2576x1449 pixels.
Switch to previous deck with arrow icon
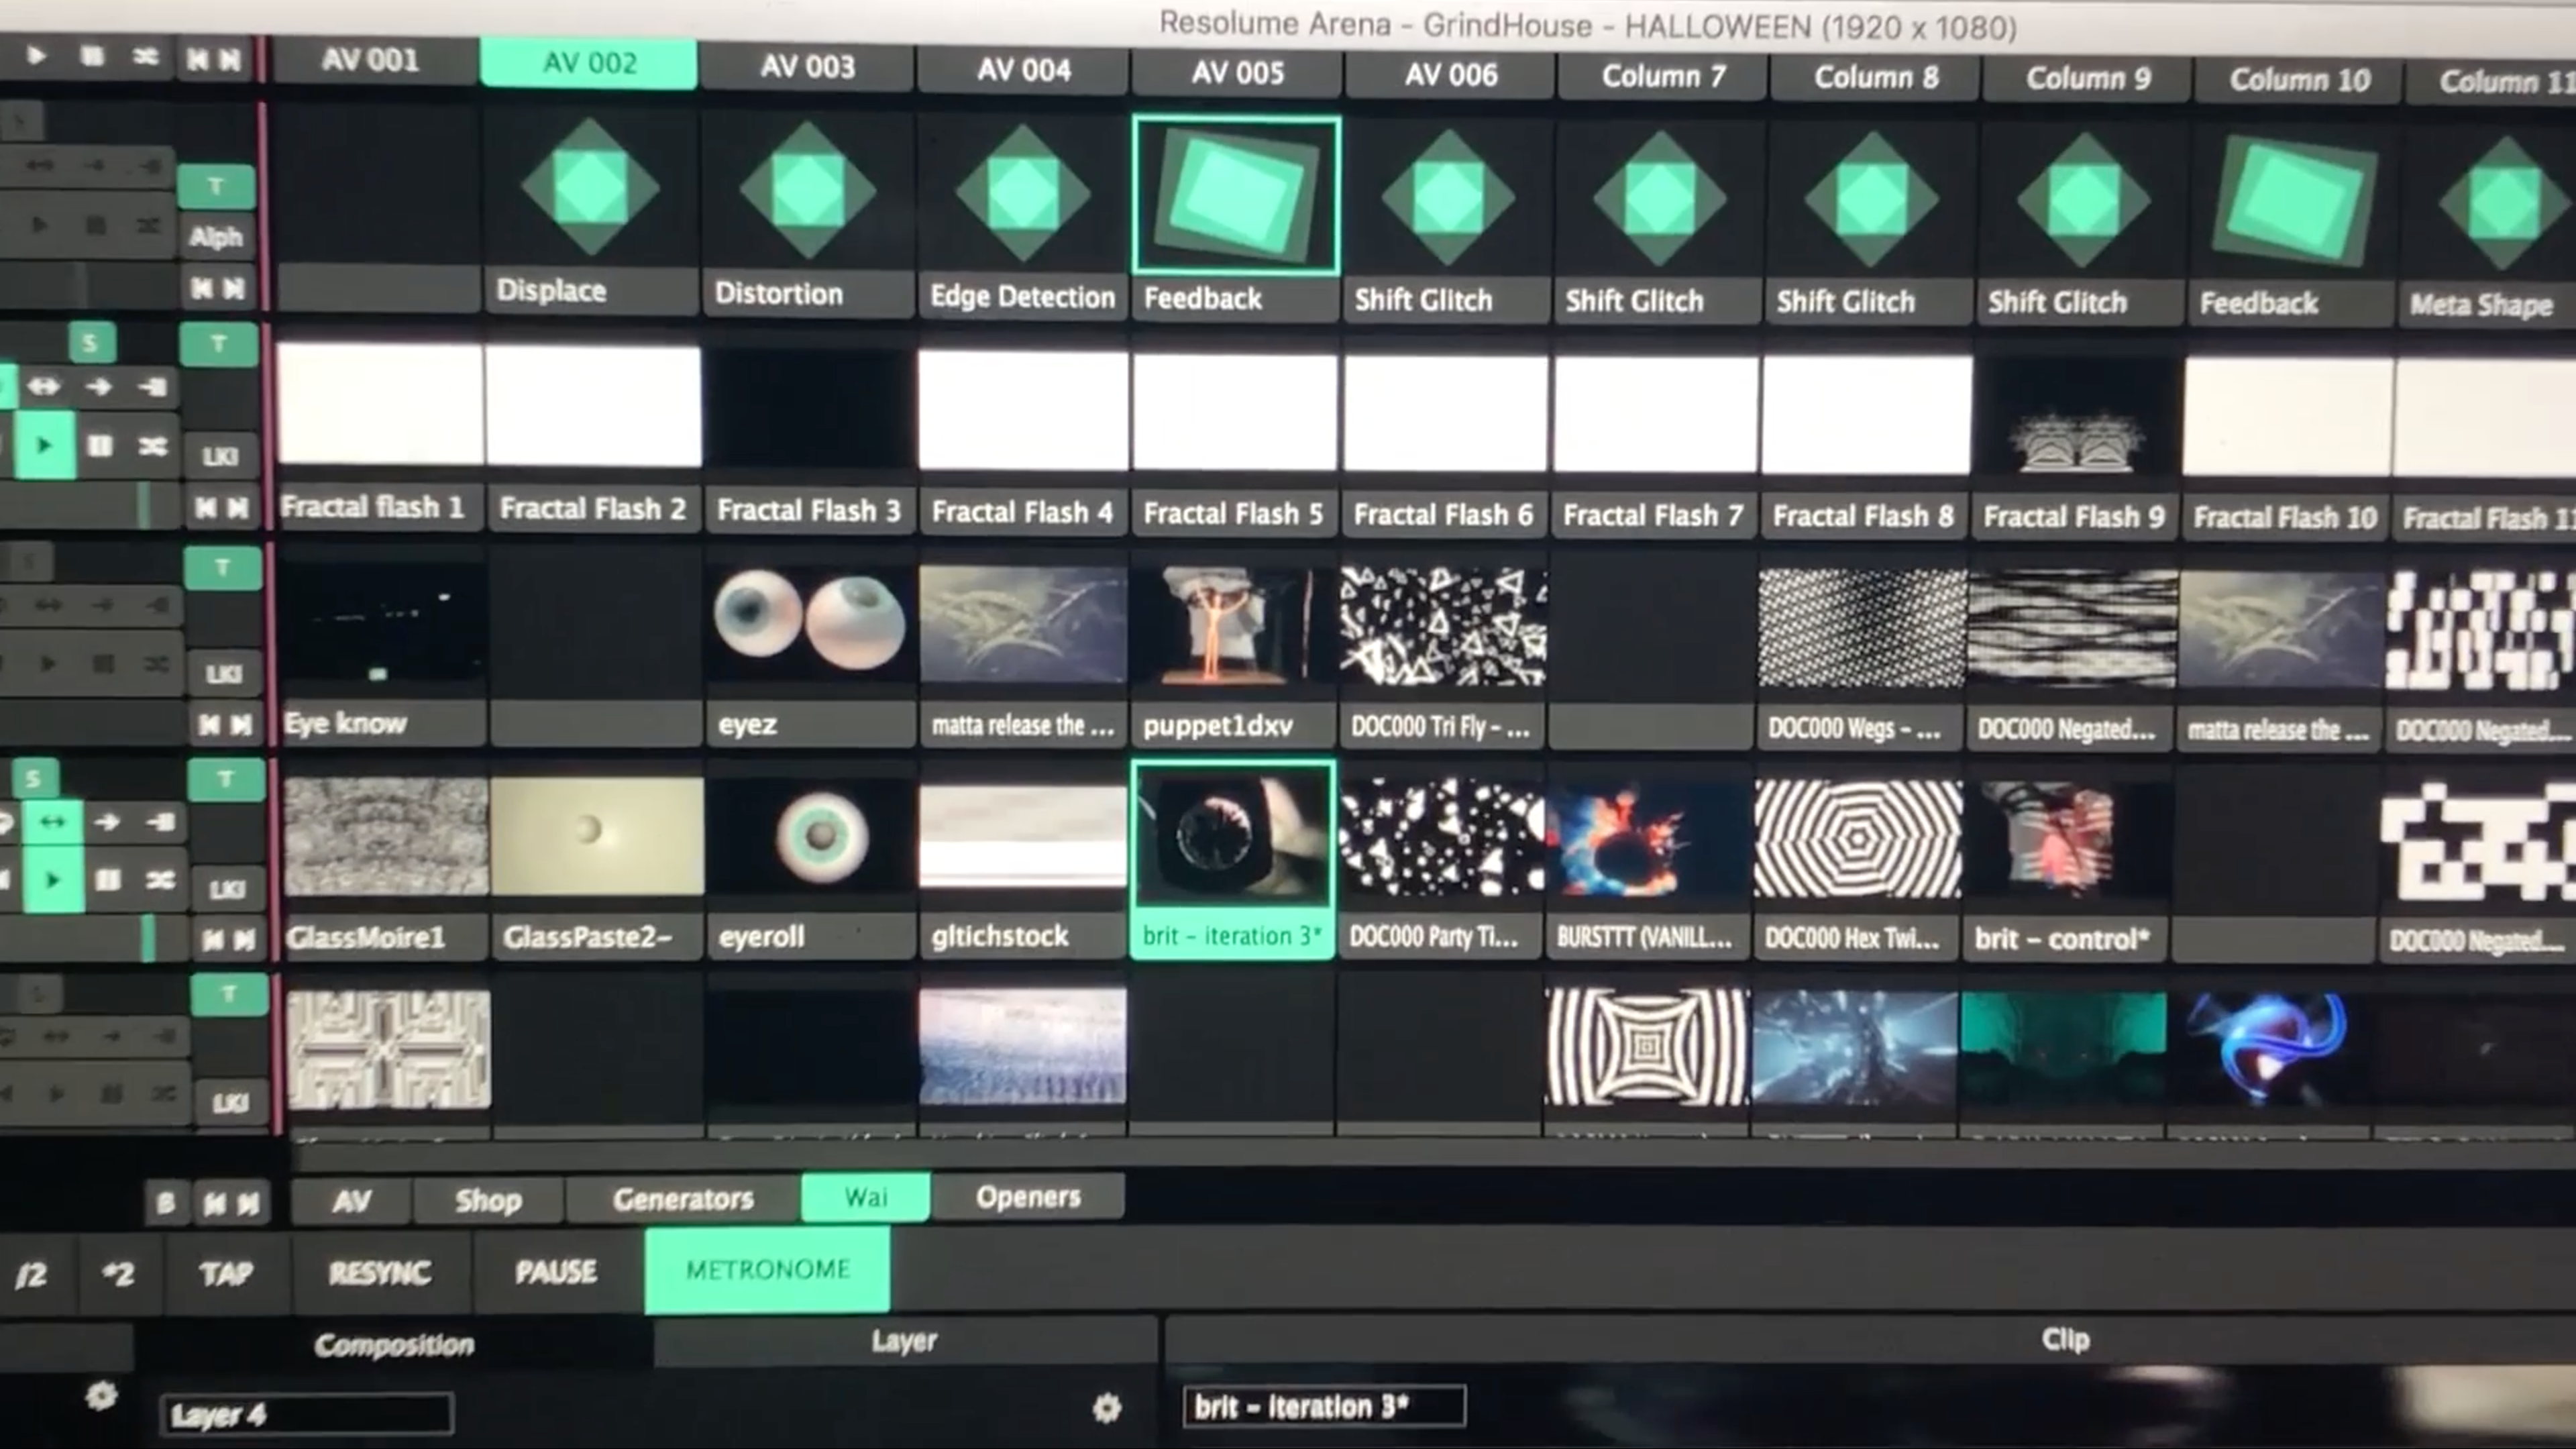coord(214,1203)
